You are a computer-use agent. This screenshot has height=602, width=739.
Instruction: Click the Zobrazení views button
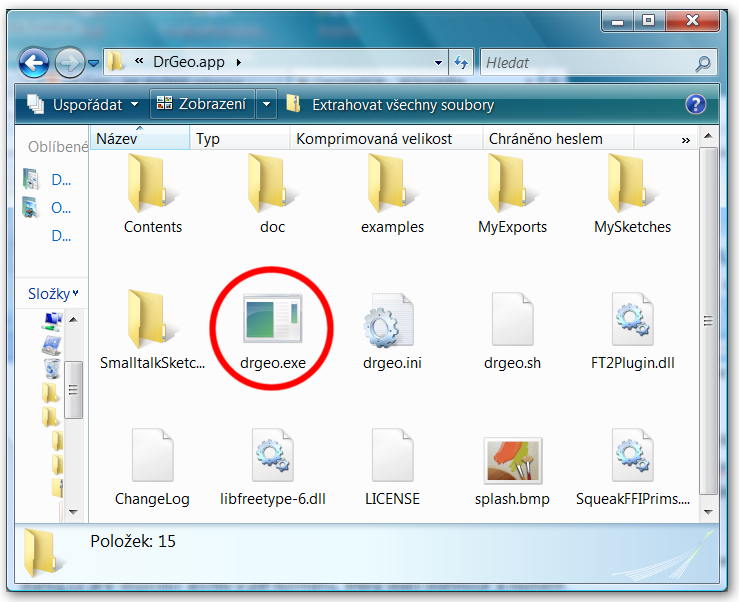point(202,104)
